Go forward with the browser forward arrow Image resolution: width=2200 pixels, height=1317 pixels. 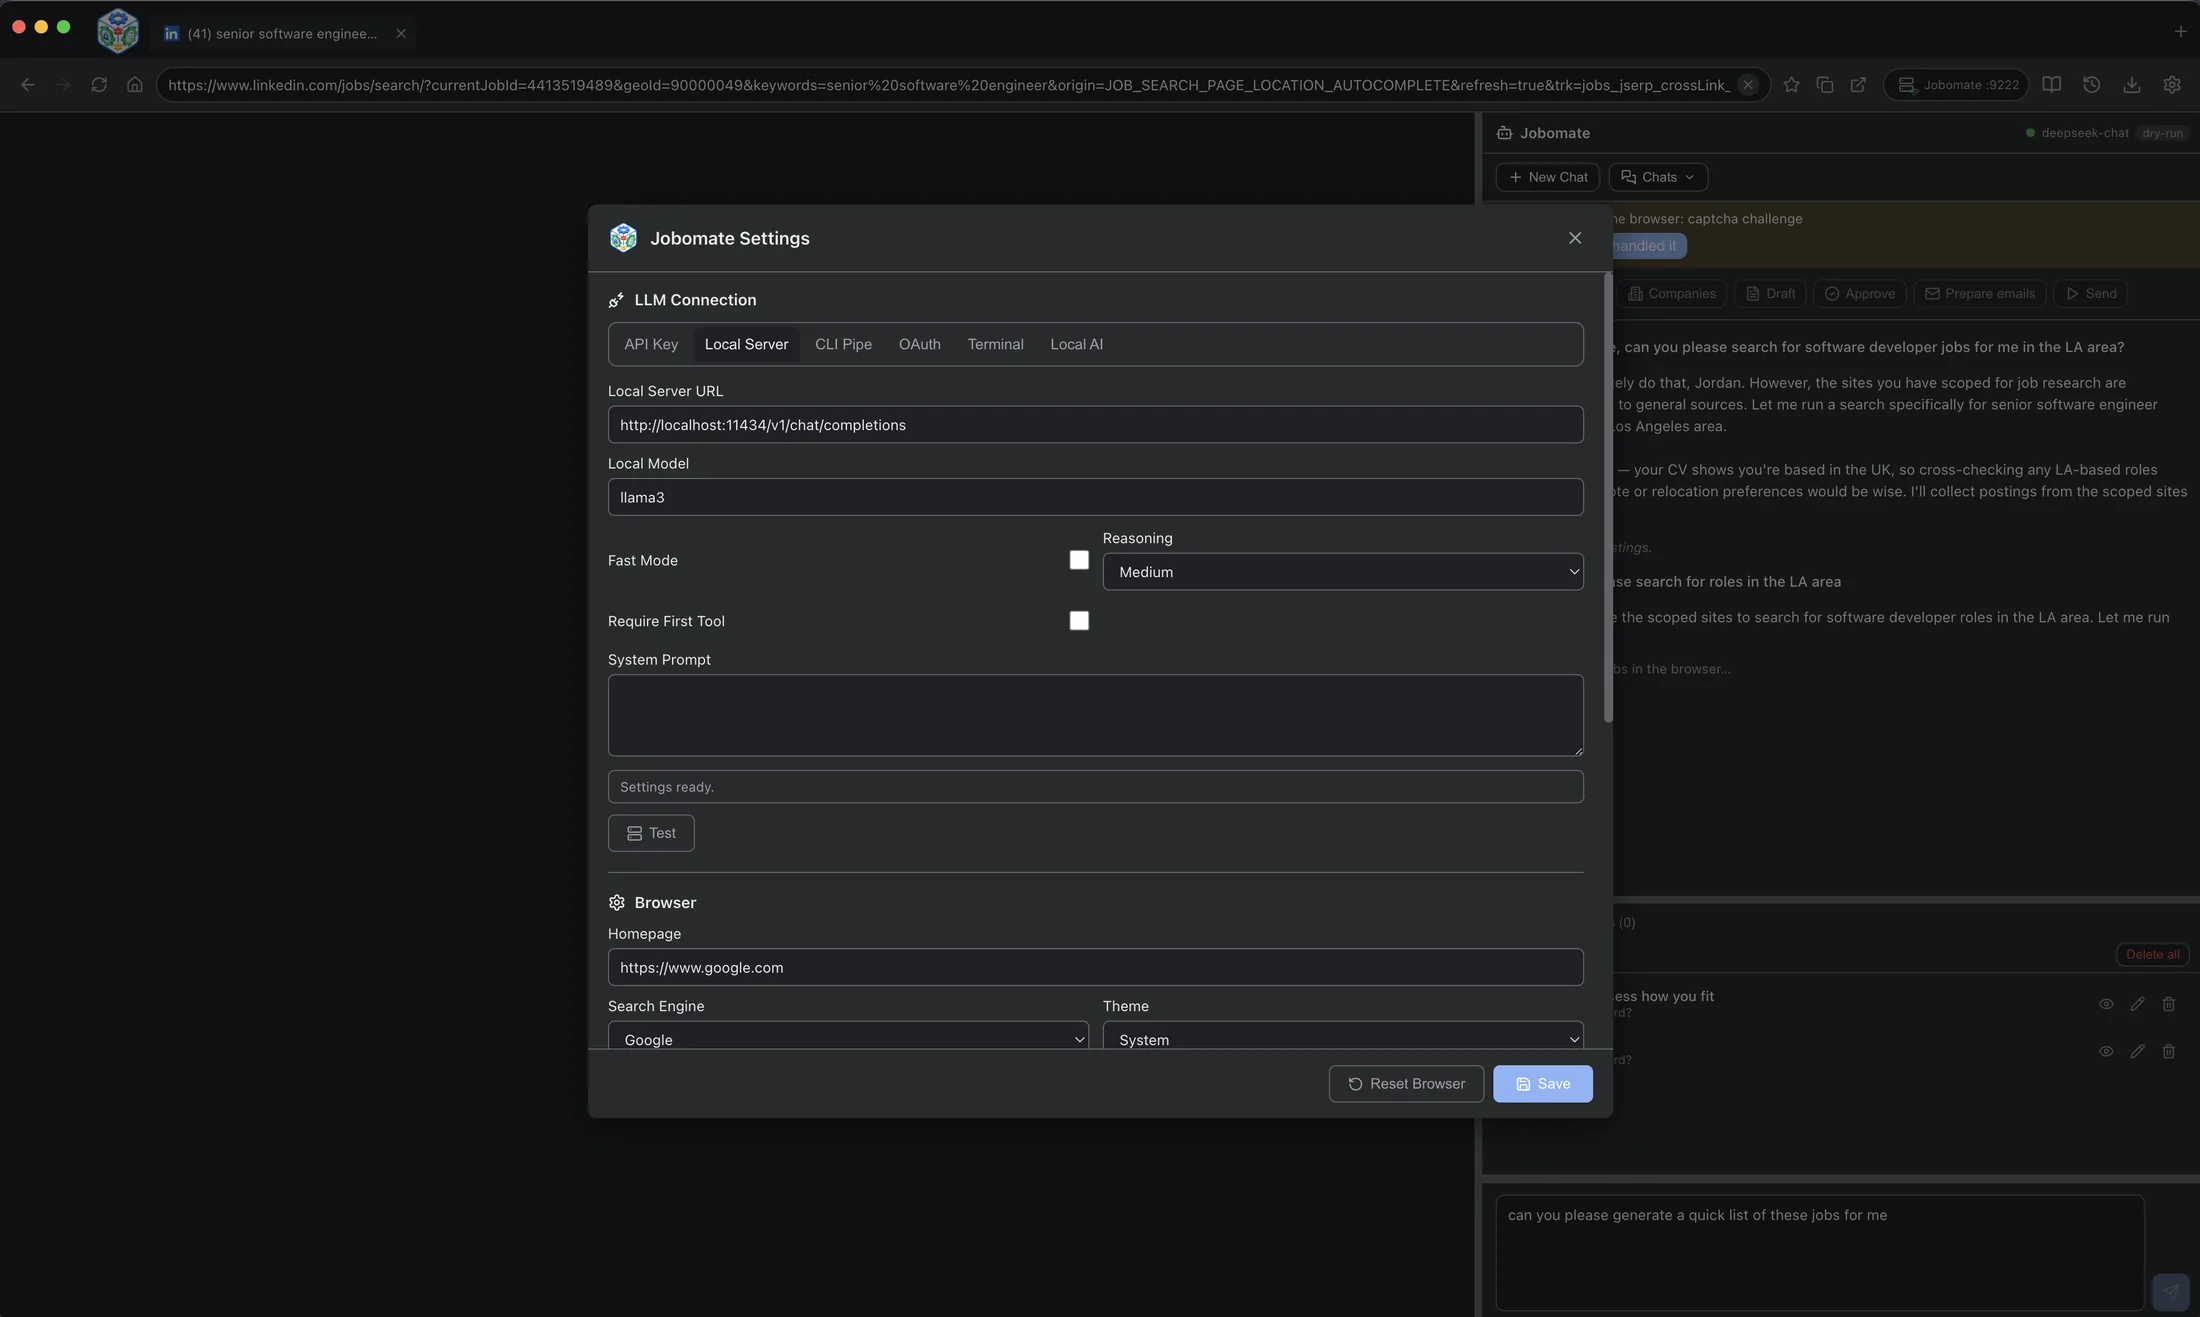click(x=64, y=85)
